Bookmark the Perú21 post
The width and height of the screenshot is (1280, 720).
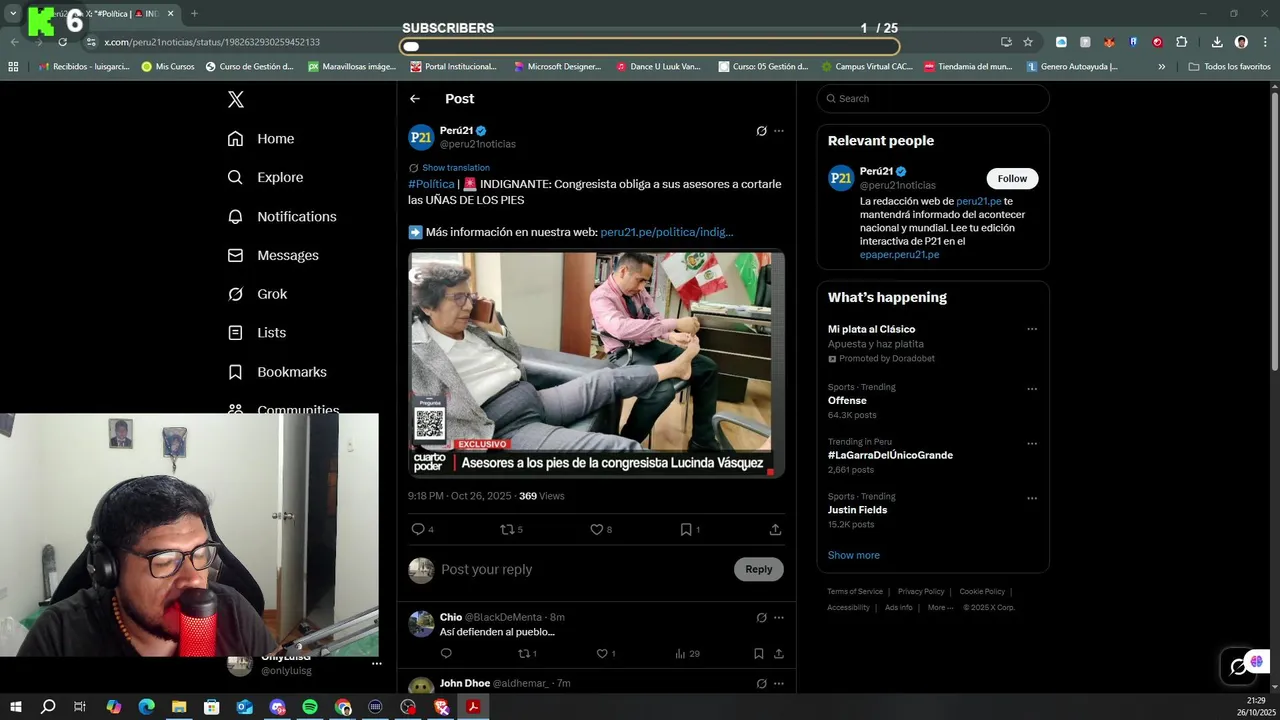686,529
